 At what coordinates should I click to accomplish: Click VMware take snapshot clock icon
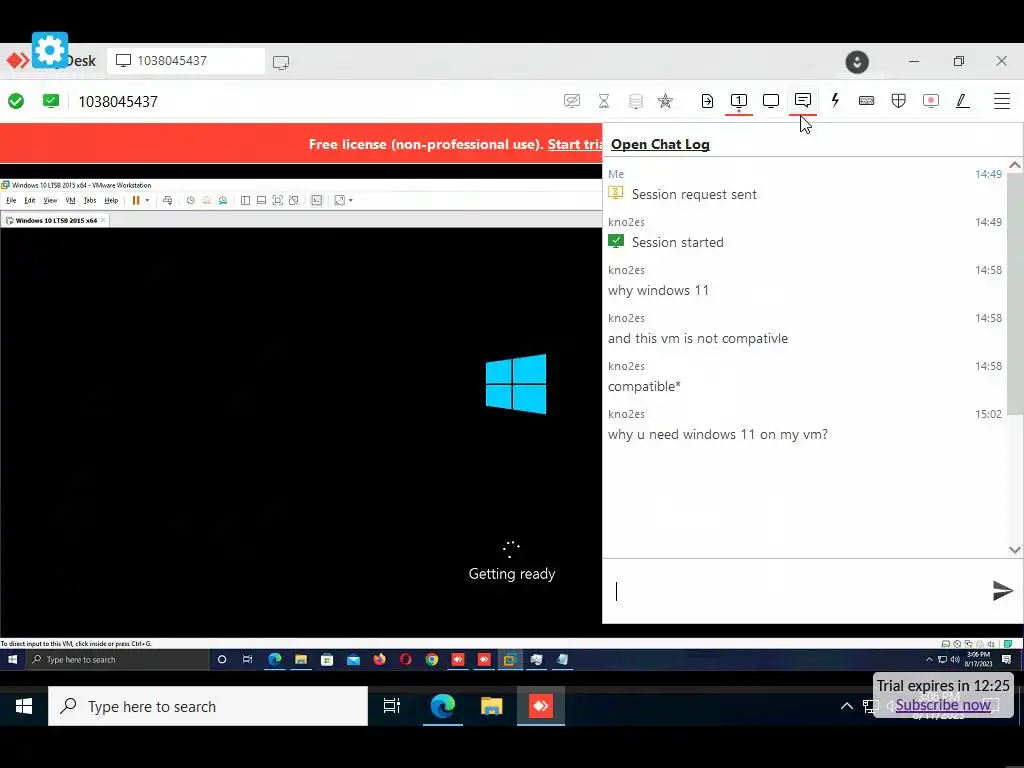tap(191, 200)
